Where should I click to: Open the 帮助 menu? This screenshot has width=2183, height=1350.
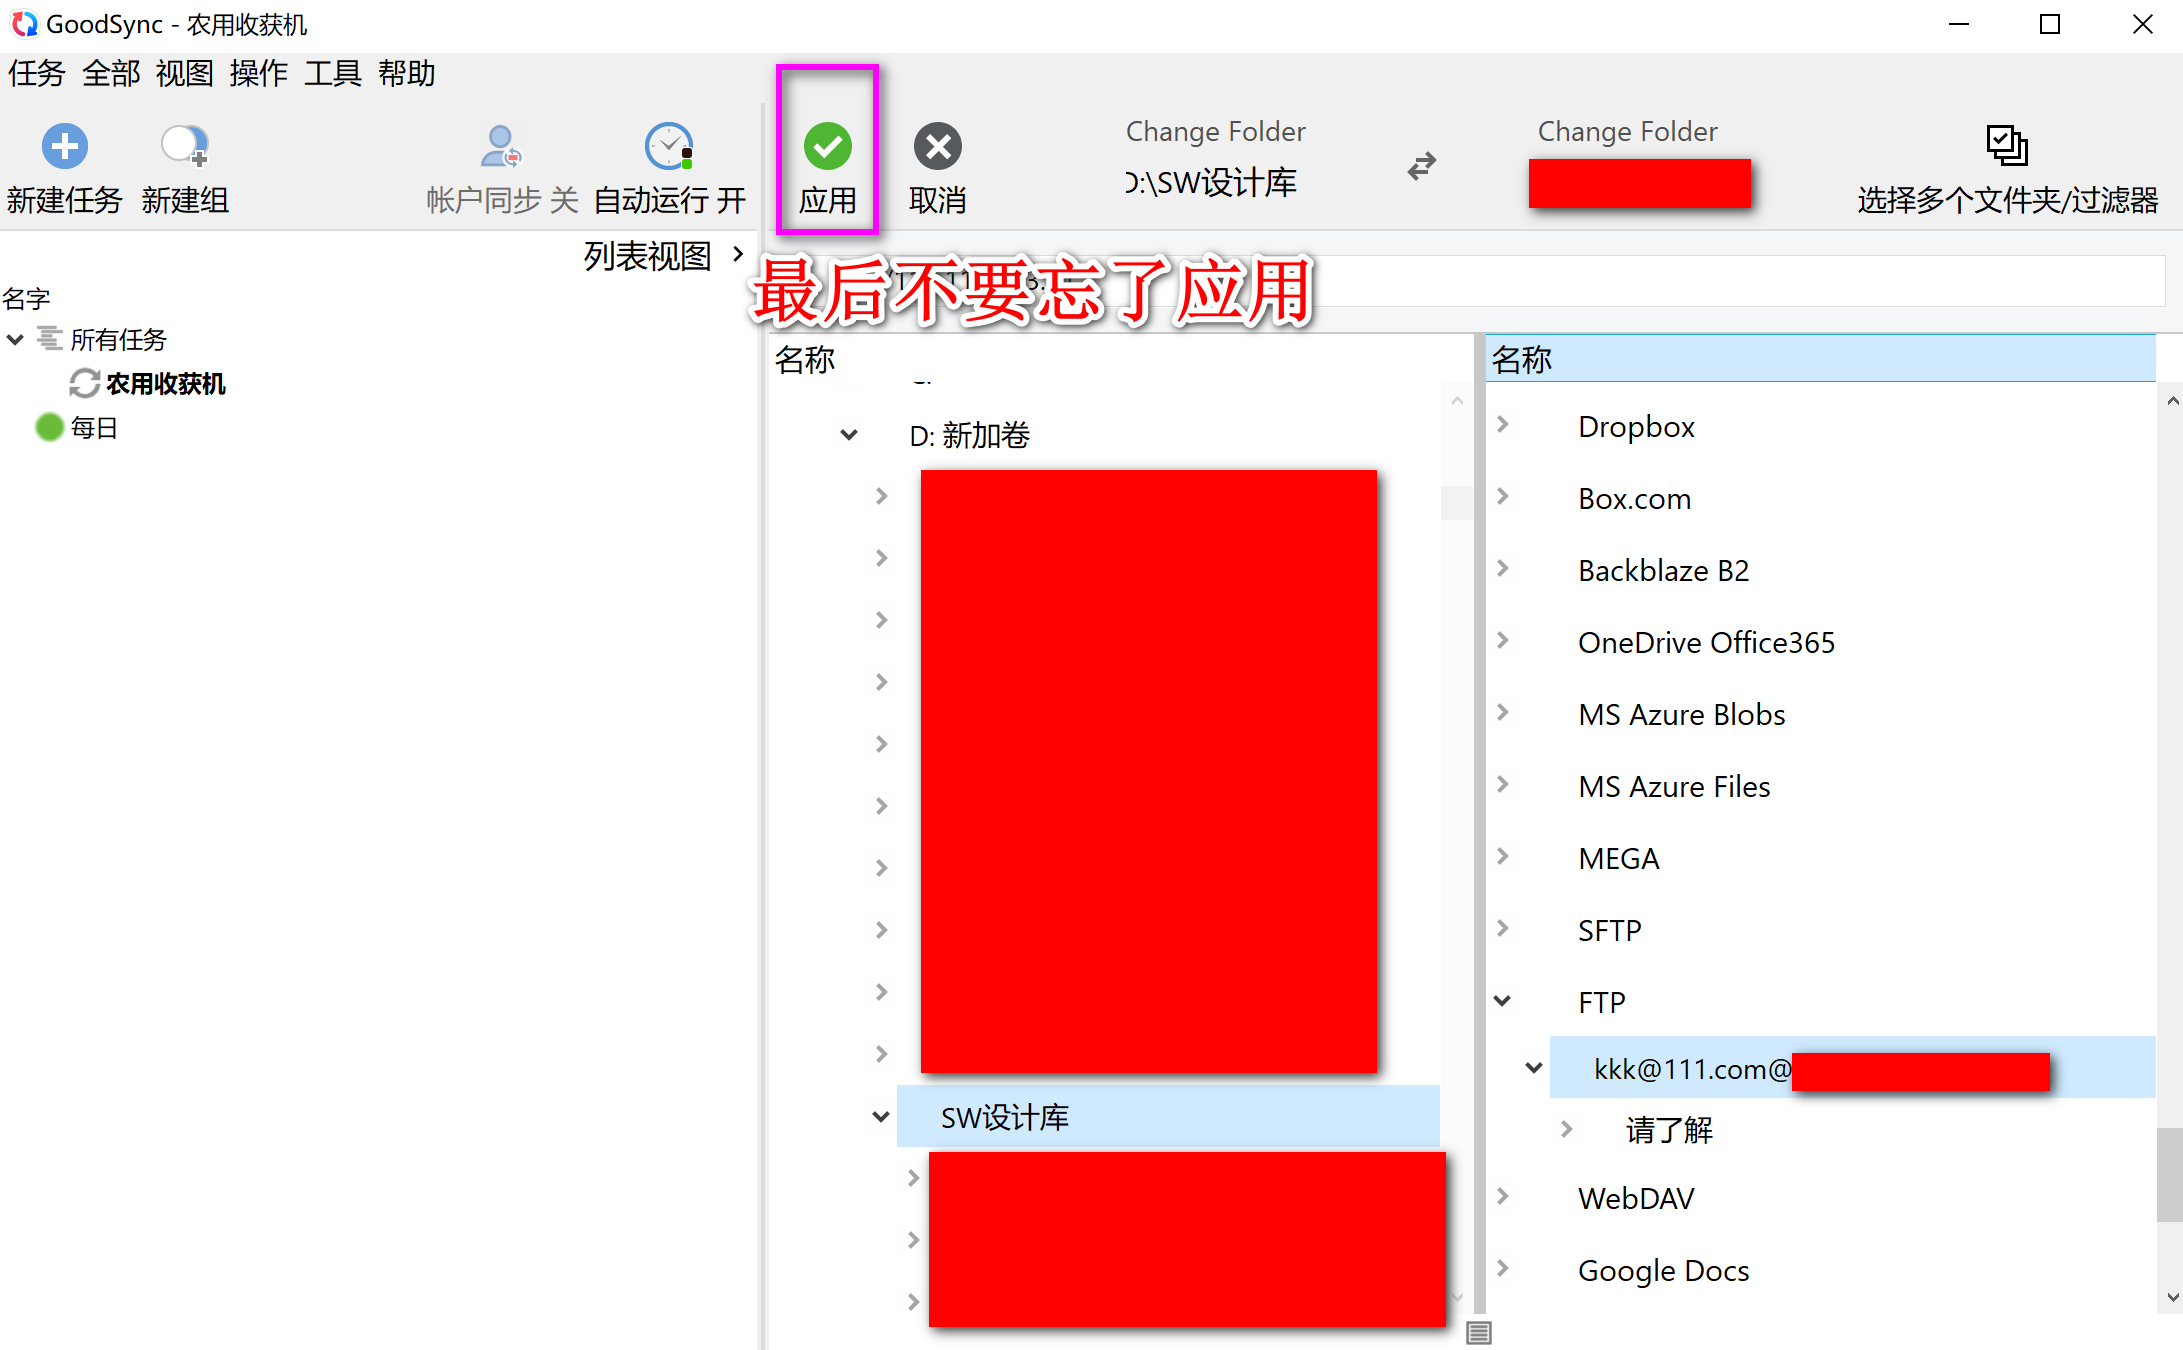pyautogui.click(x=407, y=74)
